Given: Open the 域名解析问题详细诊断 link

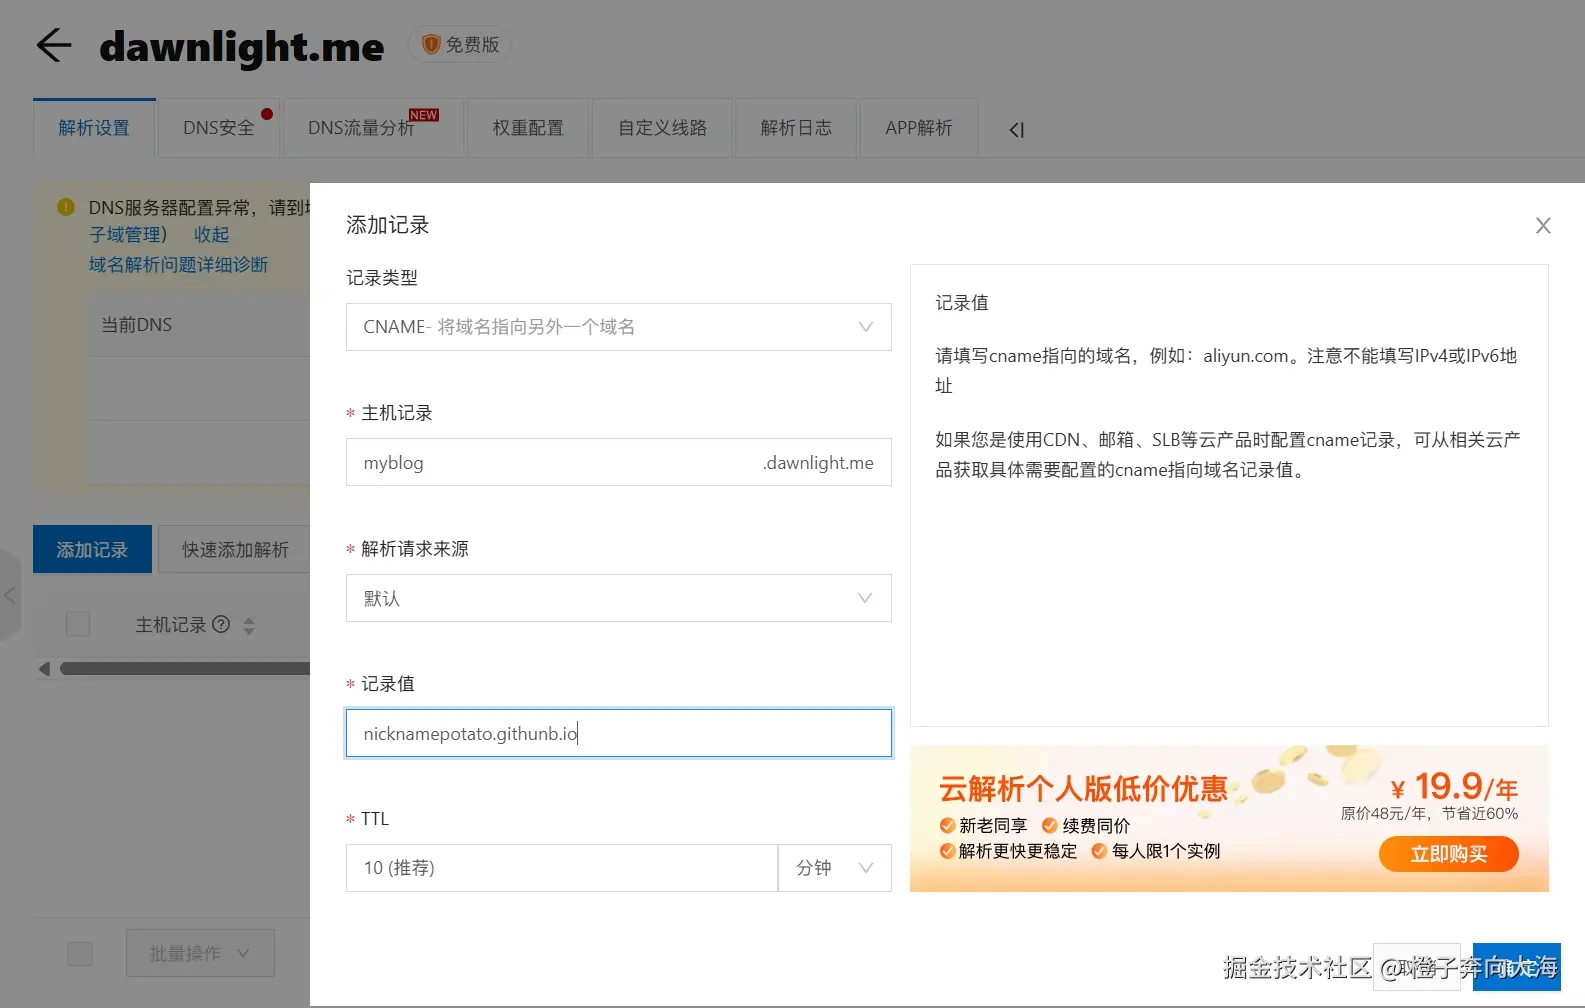Looking at the screenshot, I should point(178,264).
